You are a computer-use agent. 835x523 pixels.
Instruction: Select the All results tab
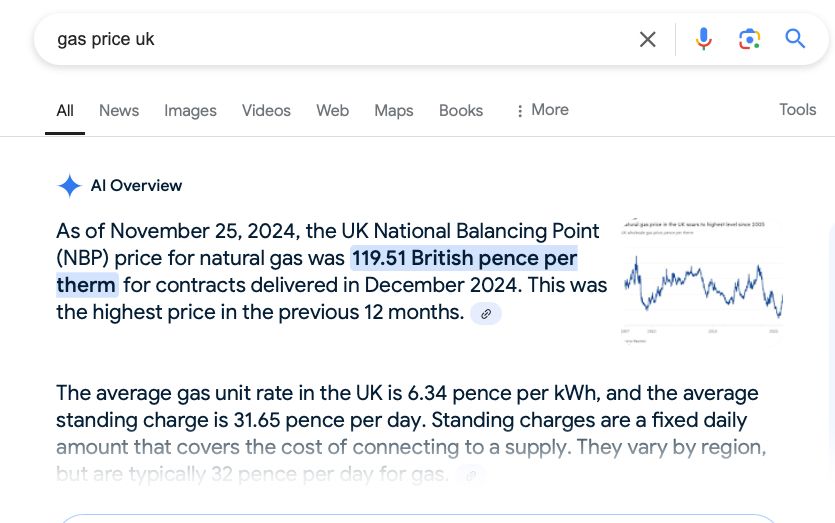[65, 111]
